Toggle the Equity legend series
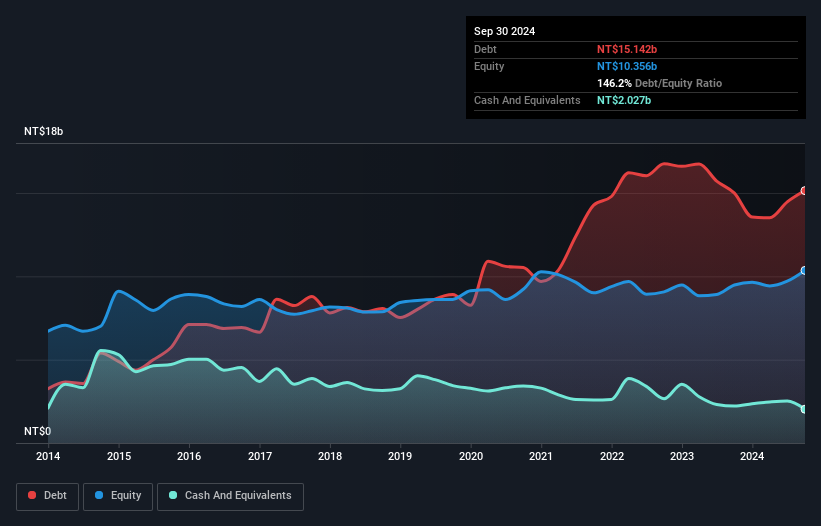Screen dimensions: 821x526 click(x=119, y=495)
